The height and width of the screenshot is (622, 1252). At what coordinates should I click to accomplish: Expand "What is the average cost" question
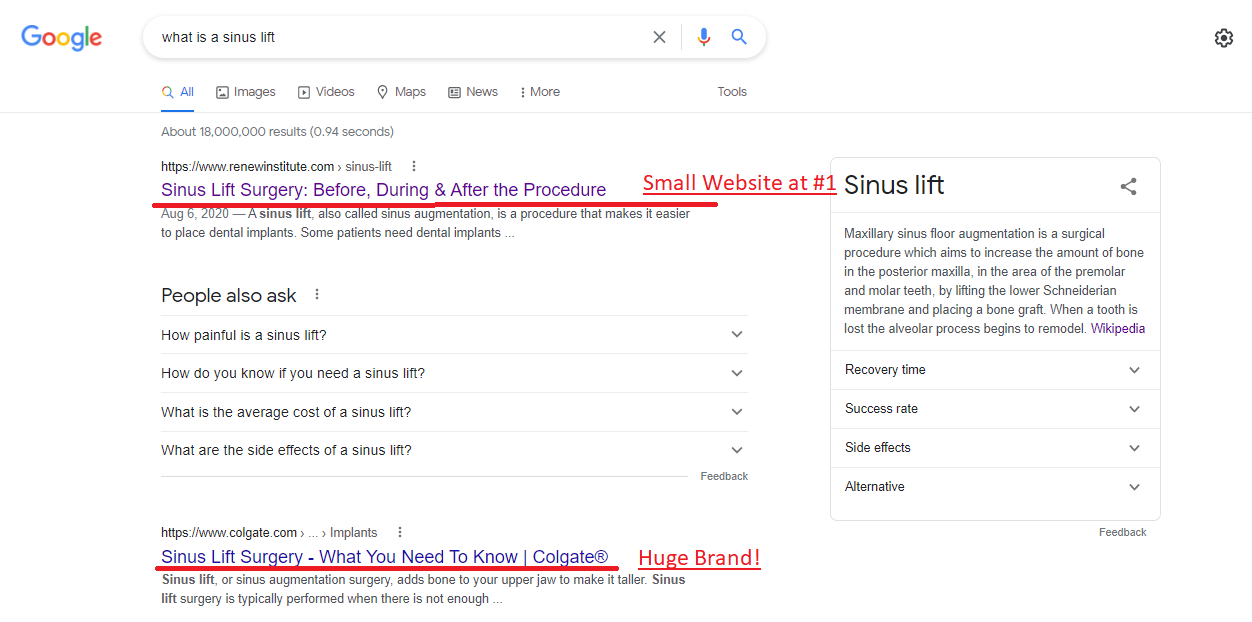point(454,412)
